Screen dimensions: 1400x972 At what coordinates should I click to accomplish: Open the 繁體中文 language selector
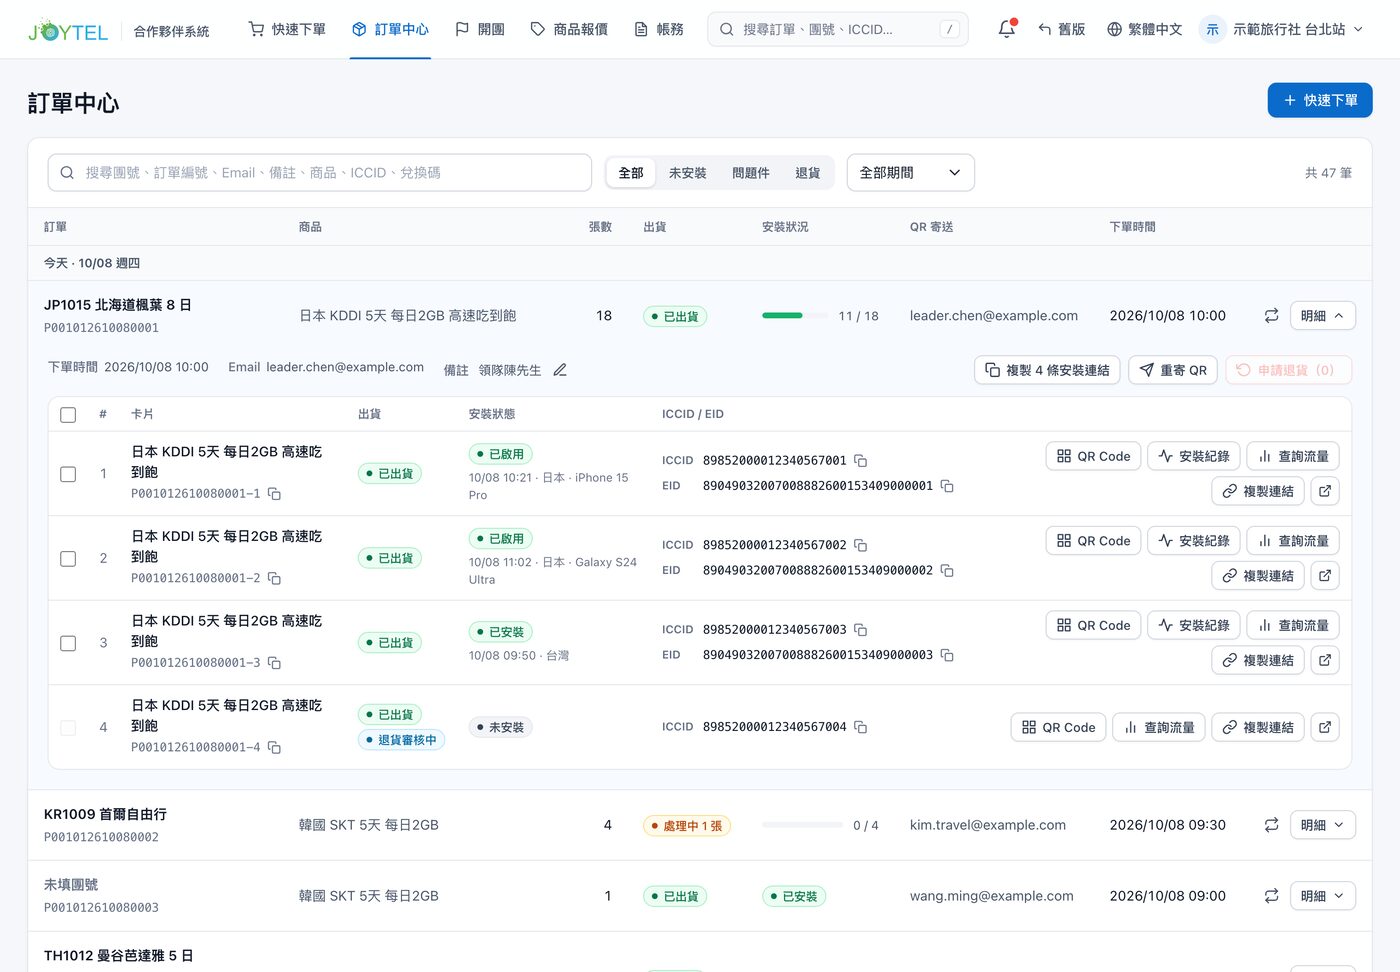(x=1144, y=30)
